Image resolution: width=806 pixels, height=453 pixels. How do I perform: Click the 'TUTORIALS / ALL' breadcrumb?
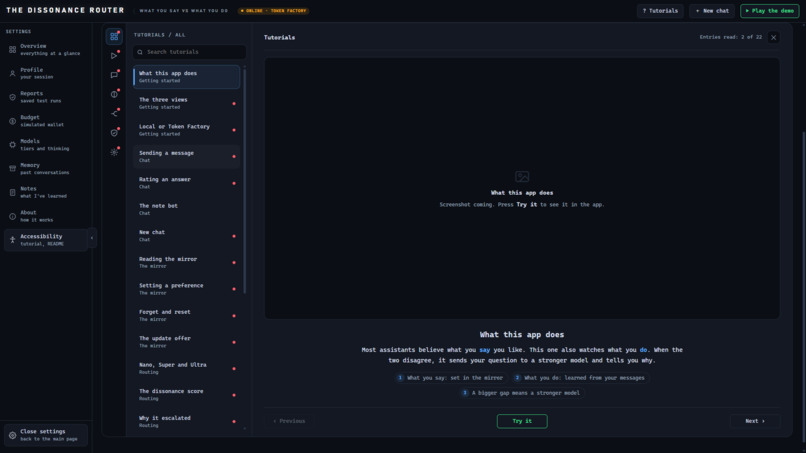point(159,35)
